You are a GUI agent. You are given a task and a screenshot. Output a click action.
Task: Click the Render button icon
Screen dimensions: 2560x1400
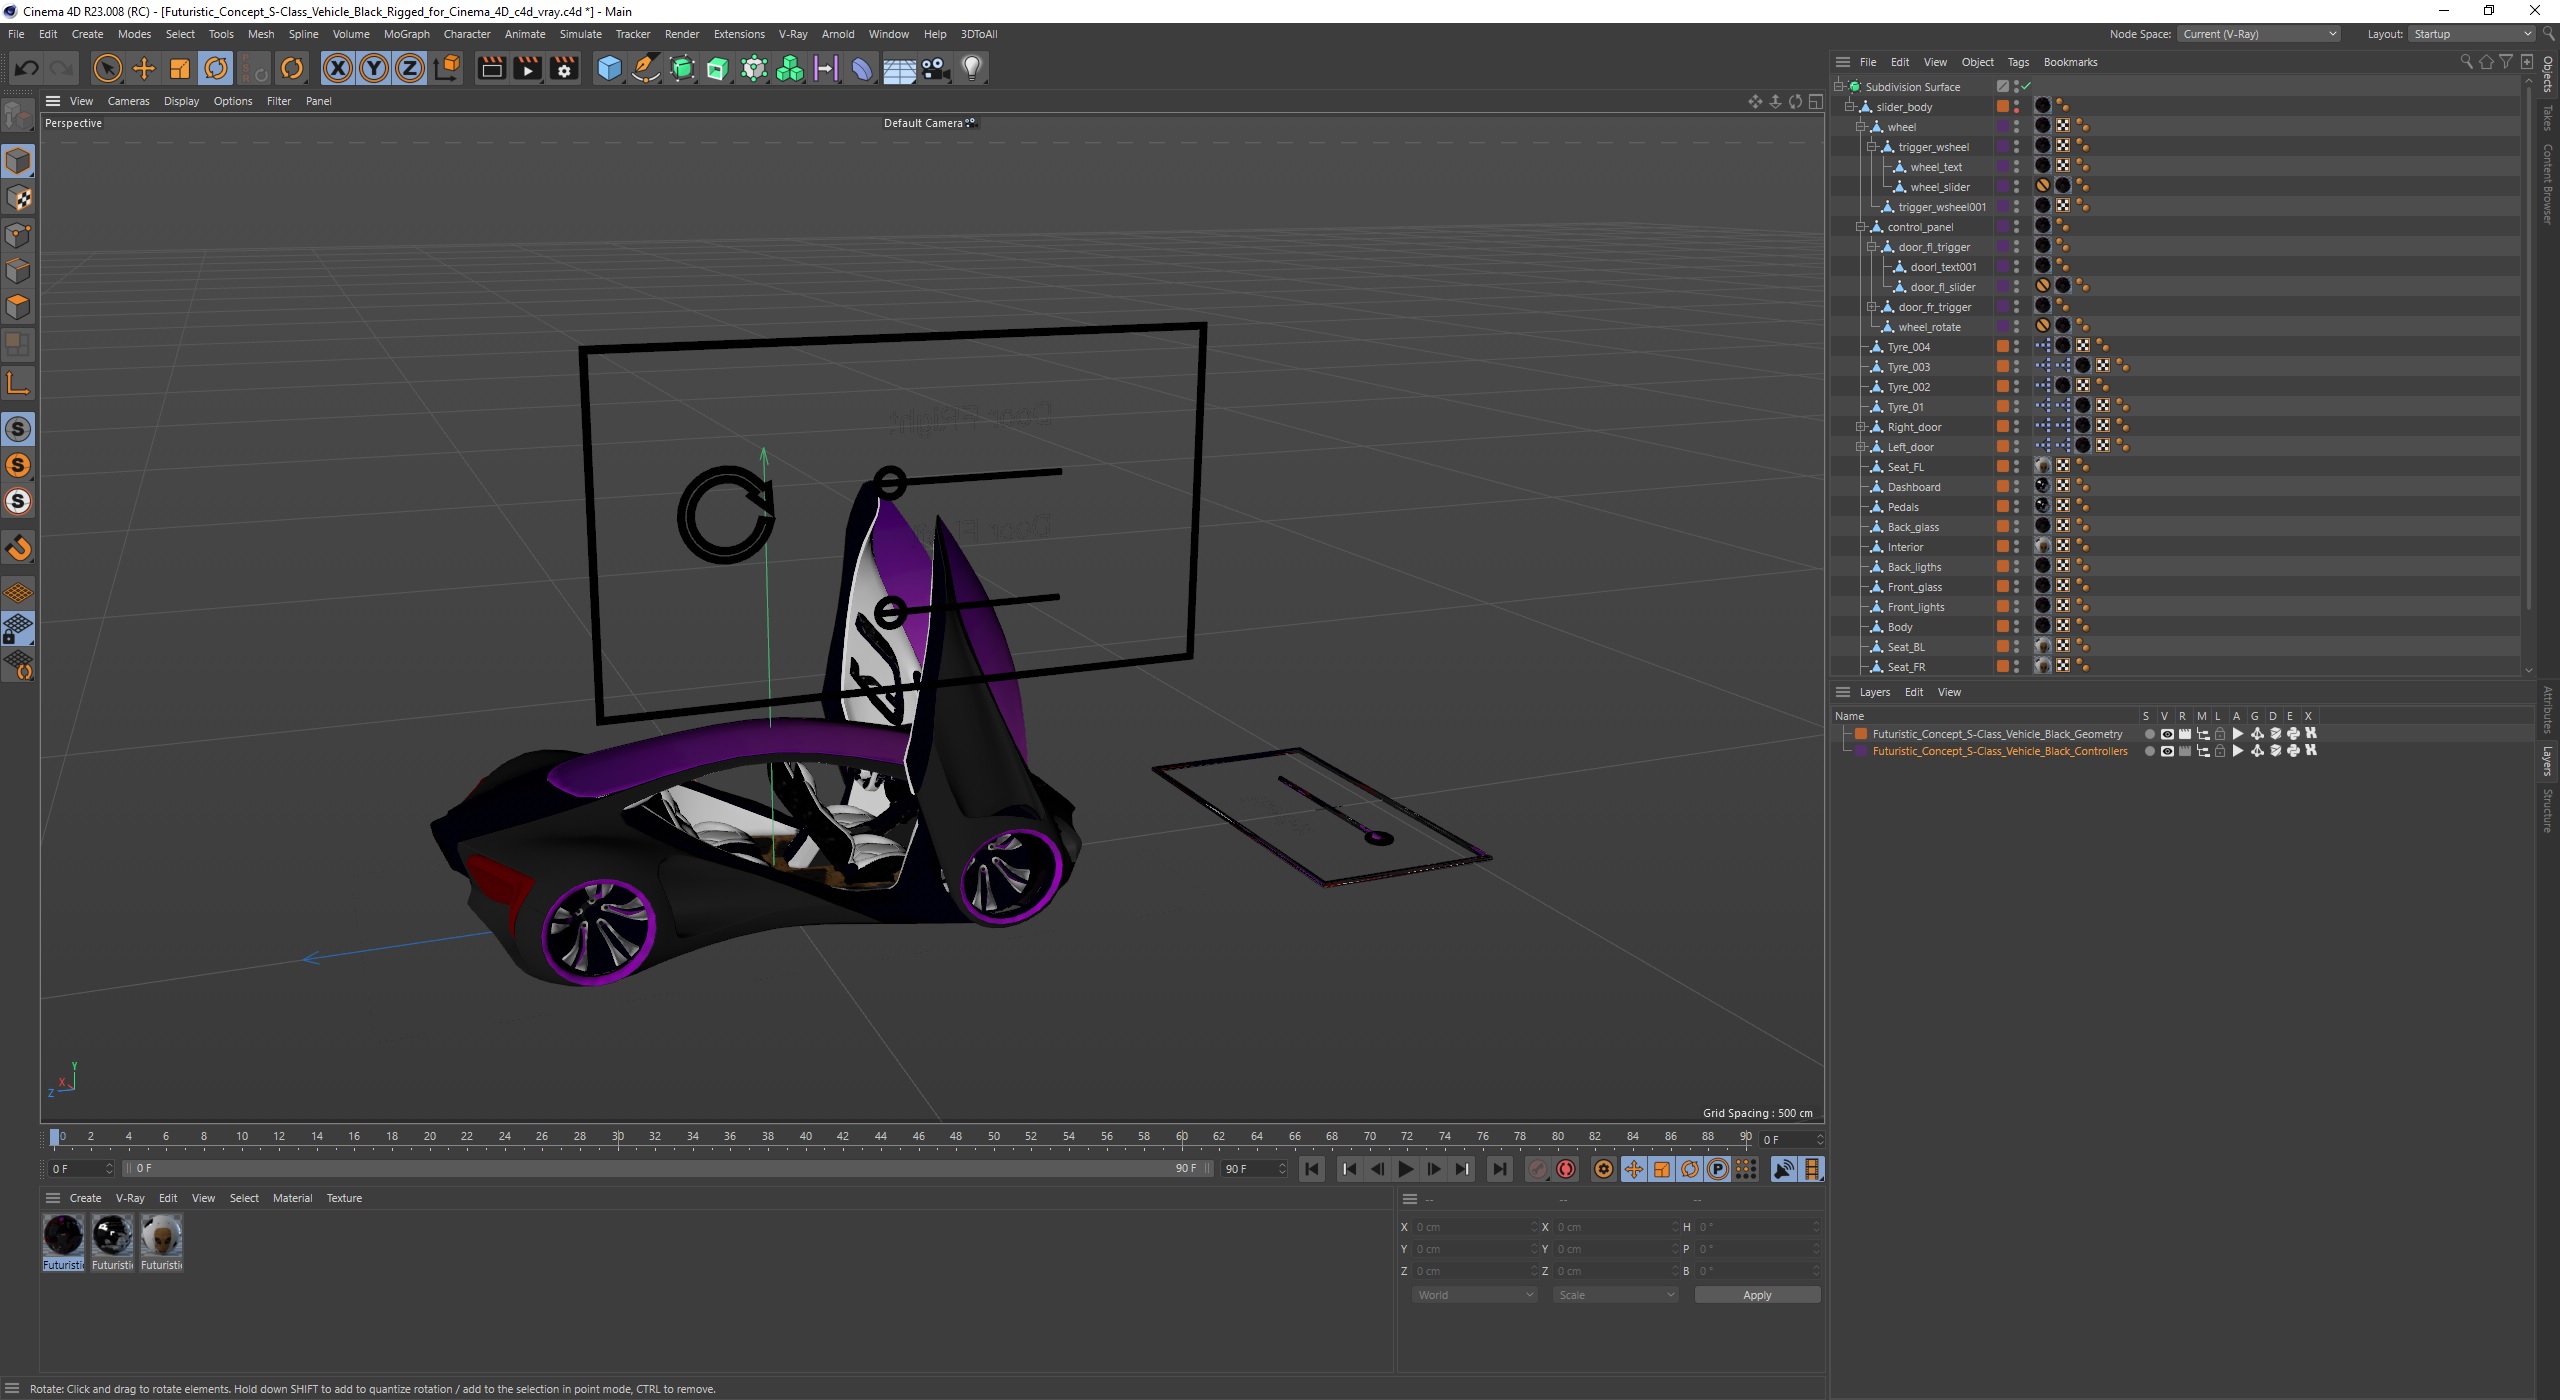[x=490, y=67]
